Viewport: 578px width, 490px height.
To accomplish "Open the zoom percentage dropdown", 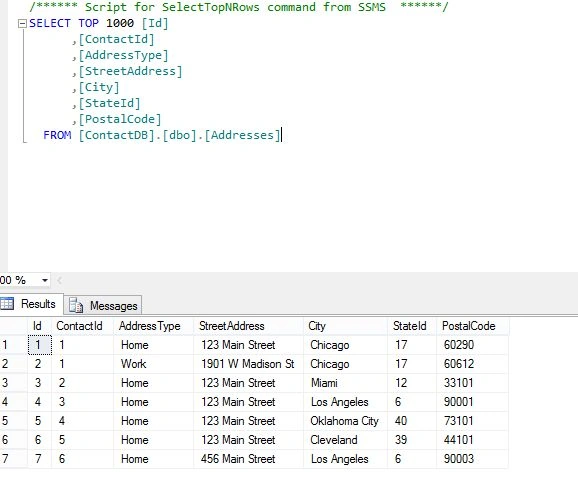I will 45,281.
